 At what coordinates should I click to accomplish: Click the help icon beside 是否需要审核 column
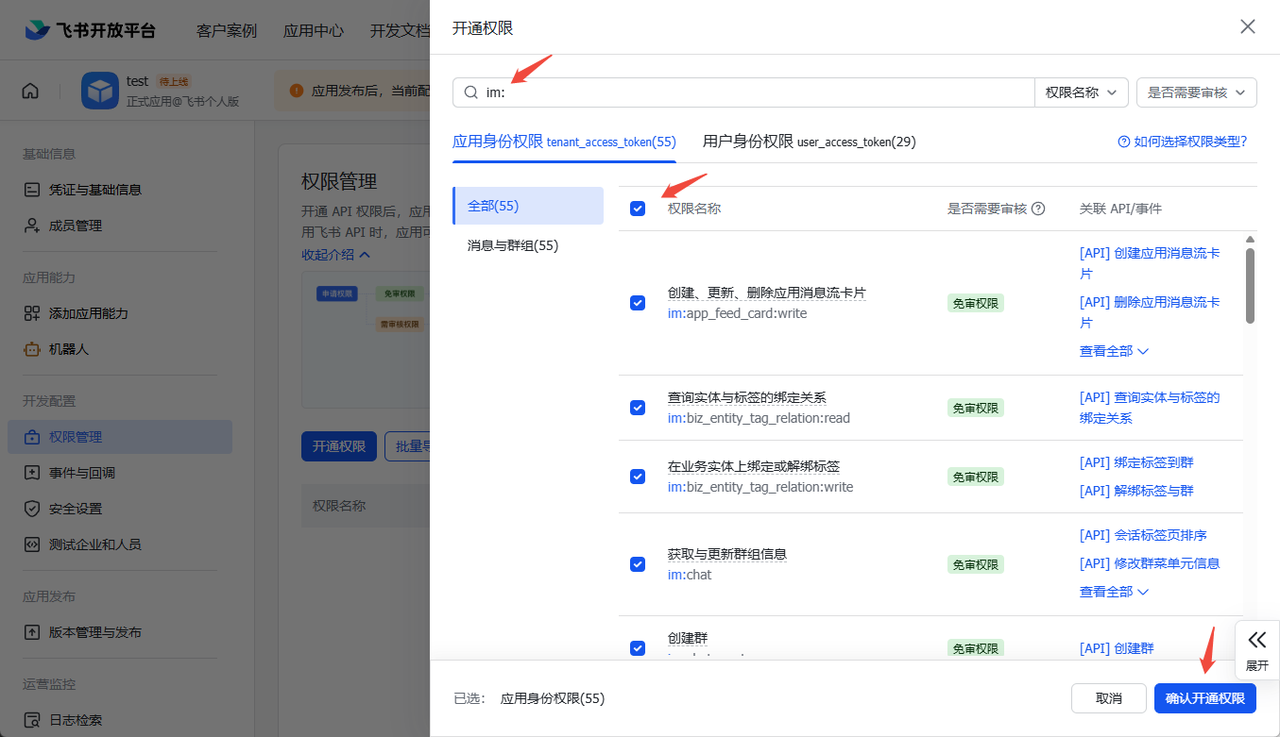1038,209
